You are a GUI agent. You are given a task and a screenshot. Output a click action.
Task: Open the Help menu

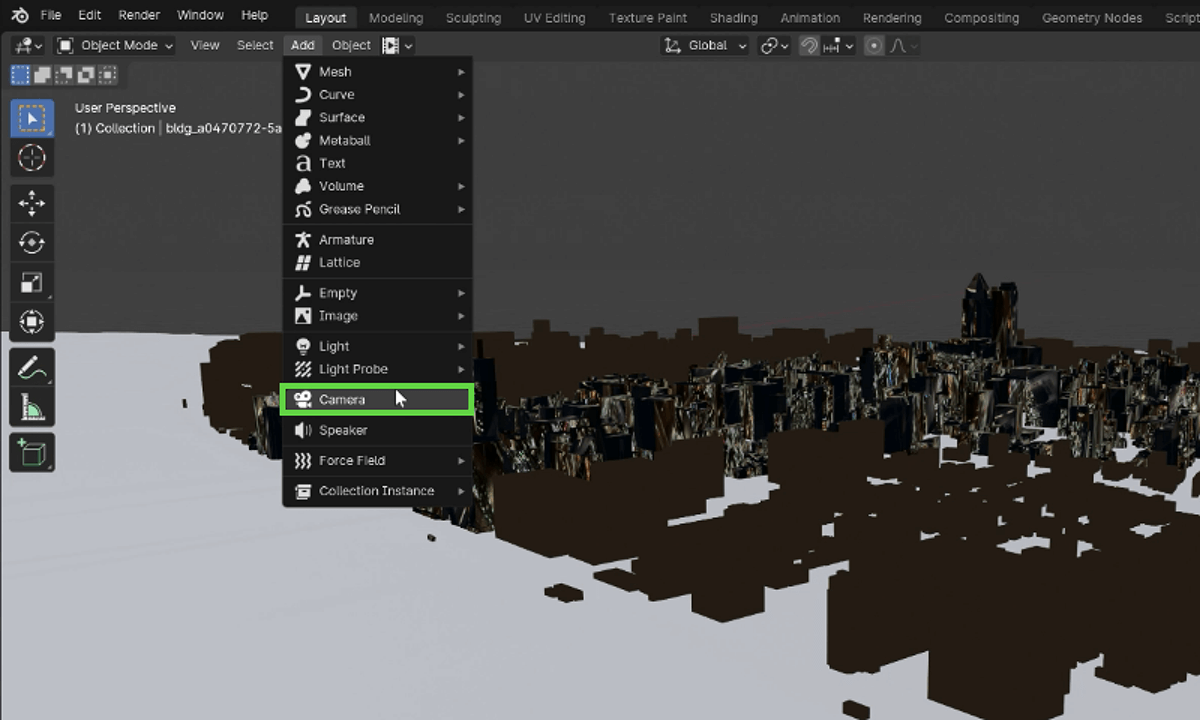[x=255, y=16]
